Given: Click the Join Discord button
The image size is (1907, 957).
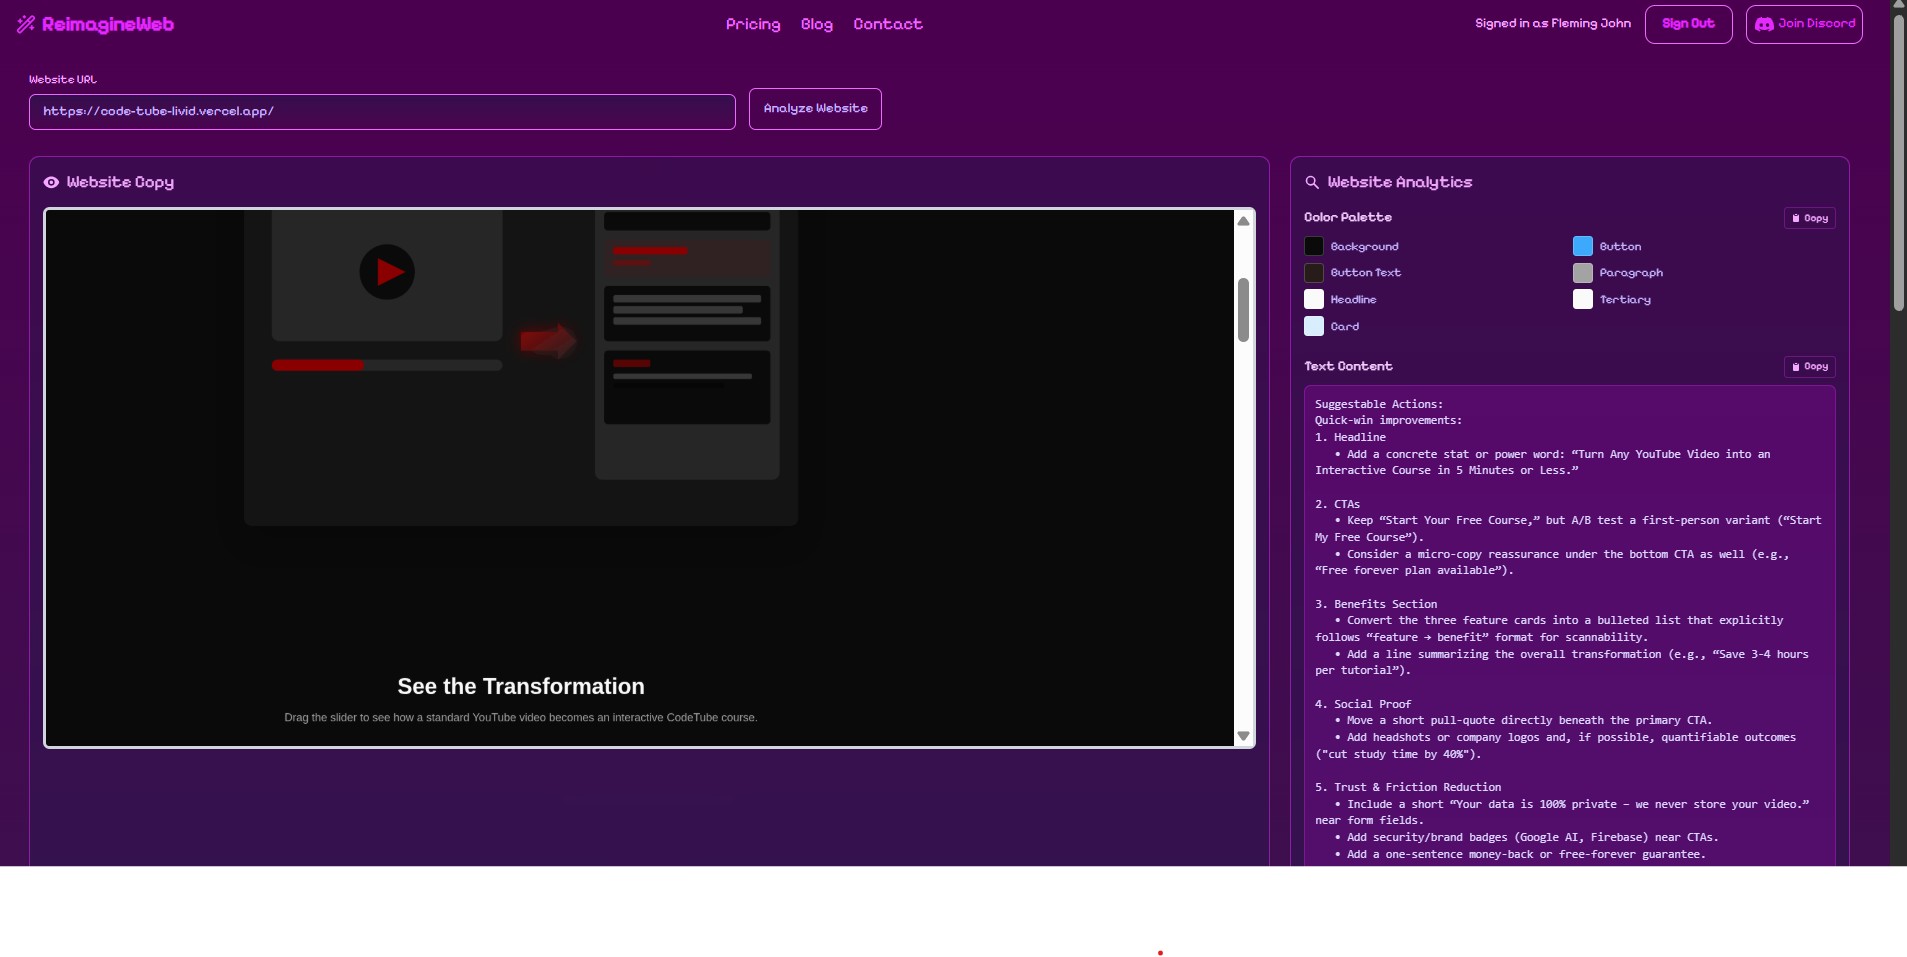Looking at the screenshot, I should click(1804, 24).
